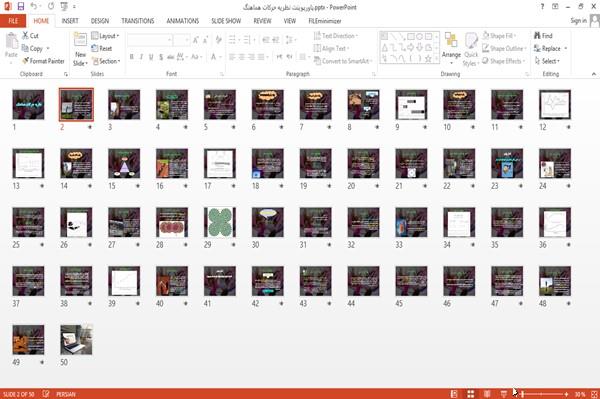Screen dimensions: 600x399
Task: Open the Shape Effects dropdown
Action: pos(503,61)
